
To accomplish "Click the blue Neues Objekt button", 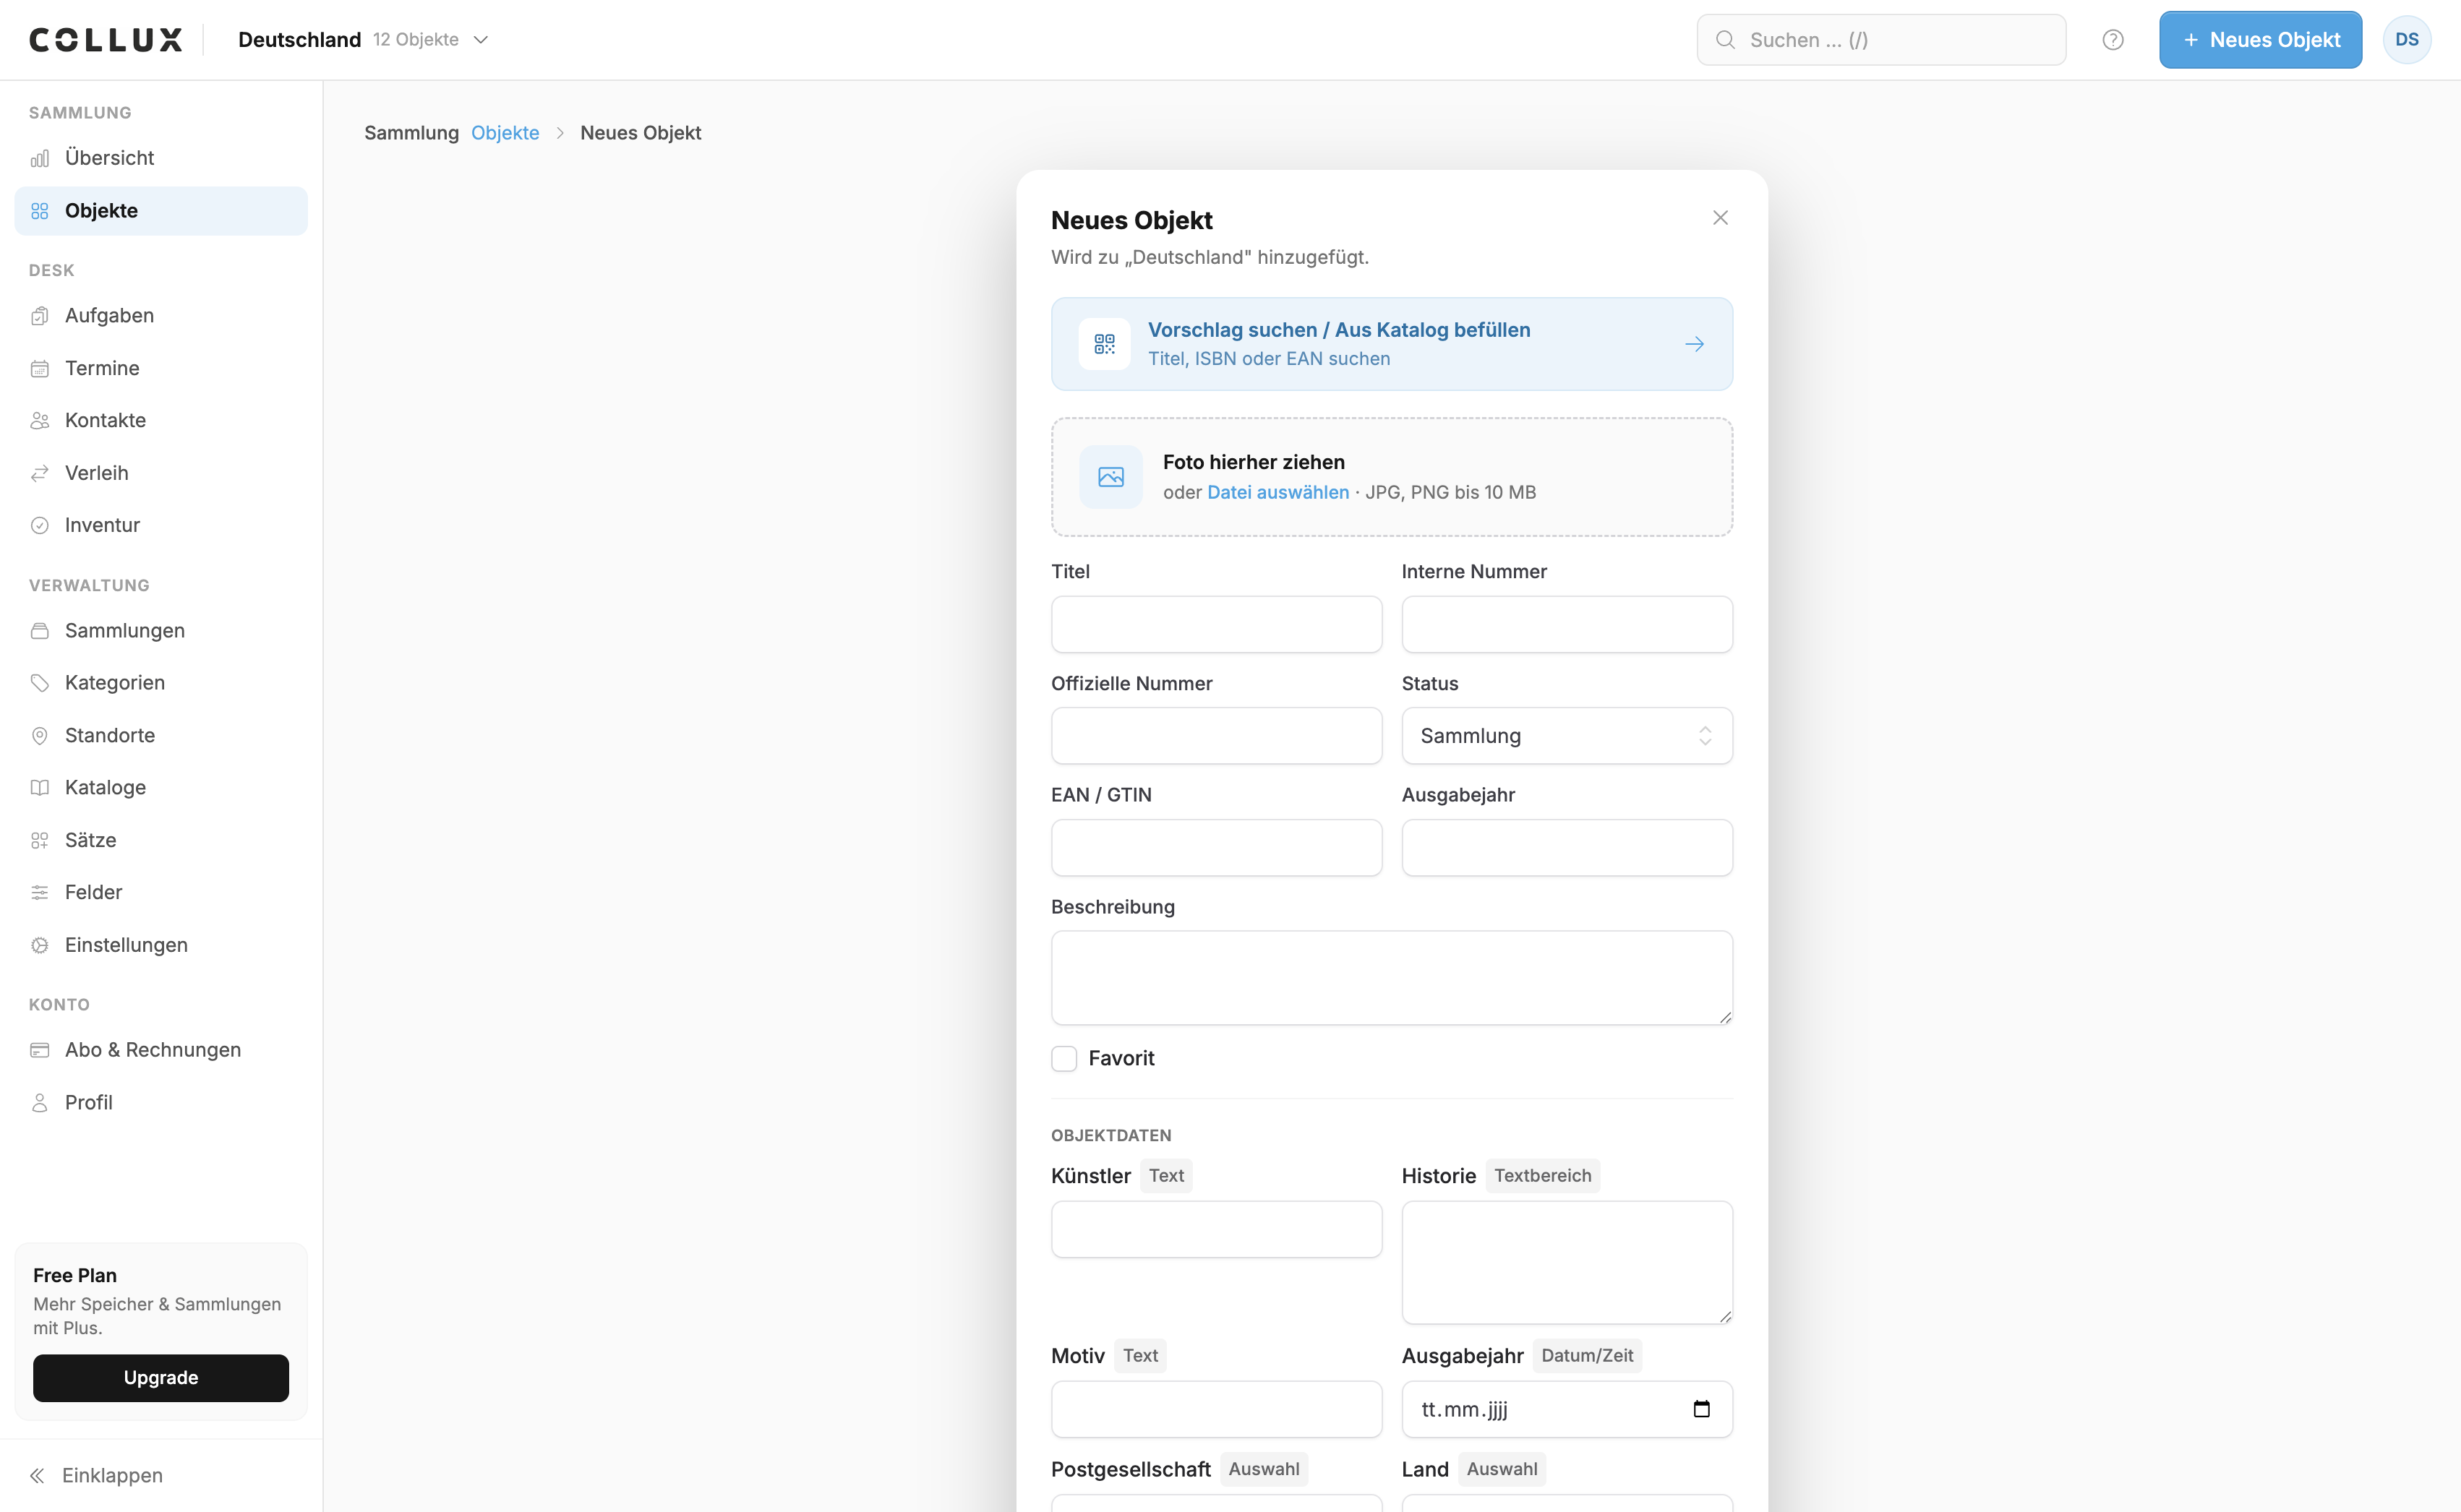I will pos(2260,40).
